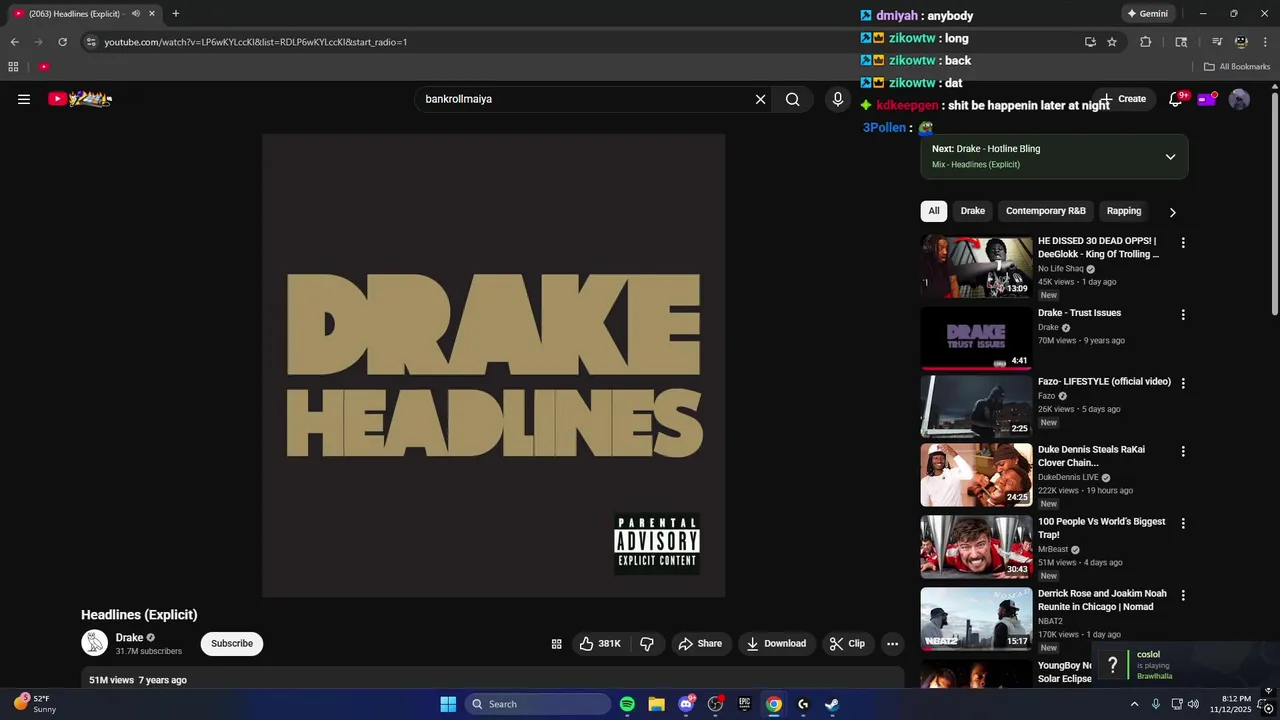The width and height of the screenshot is (1280, 720).
Task: Open the YouTube guide hamburger menu
Action: [24, 99]
